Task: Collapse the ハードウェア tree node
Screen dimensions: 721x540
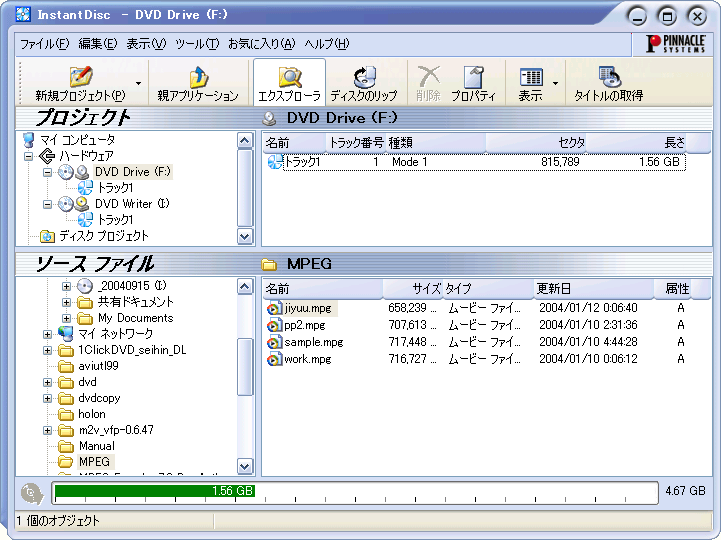Action: [x=29, y=156]
